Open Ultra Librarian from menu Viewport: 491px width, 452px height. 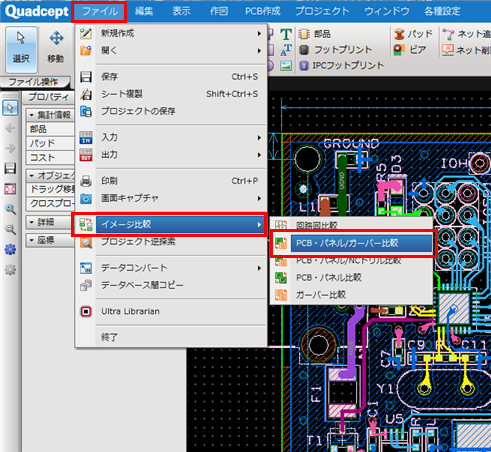(x=171, y=311)
